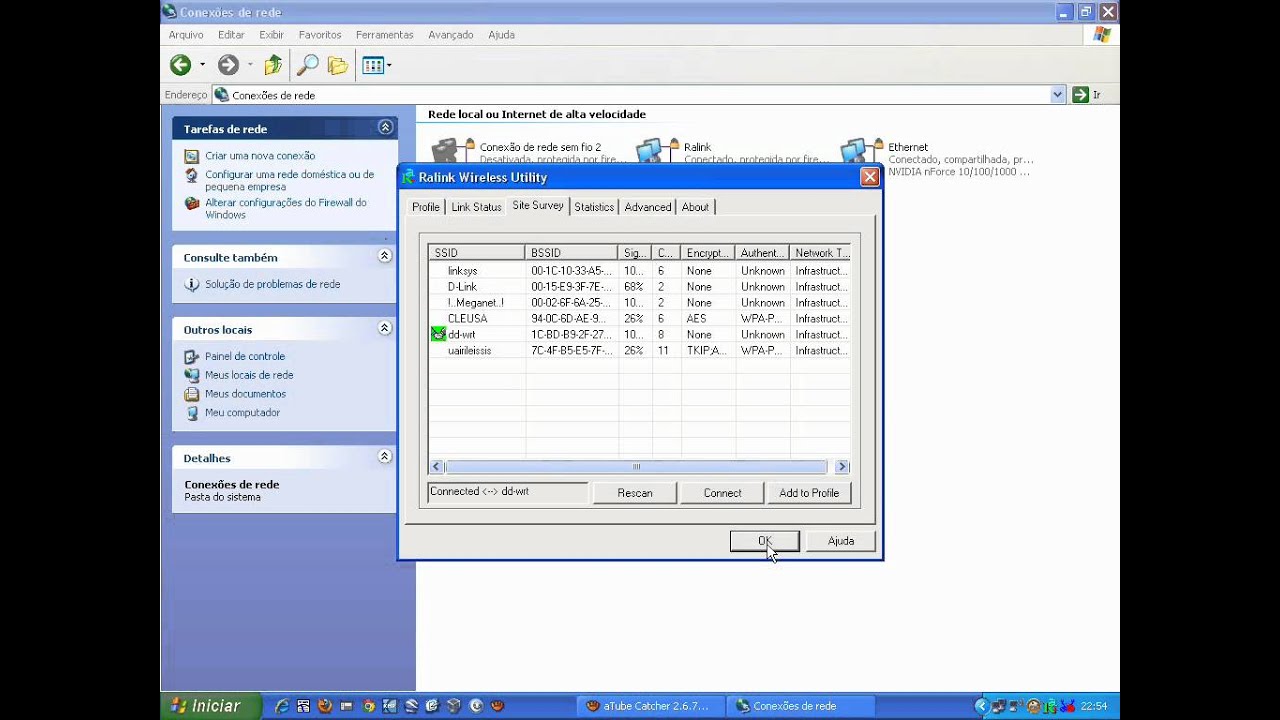Collapse the Detalhes panel

(385, 457)
